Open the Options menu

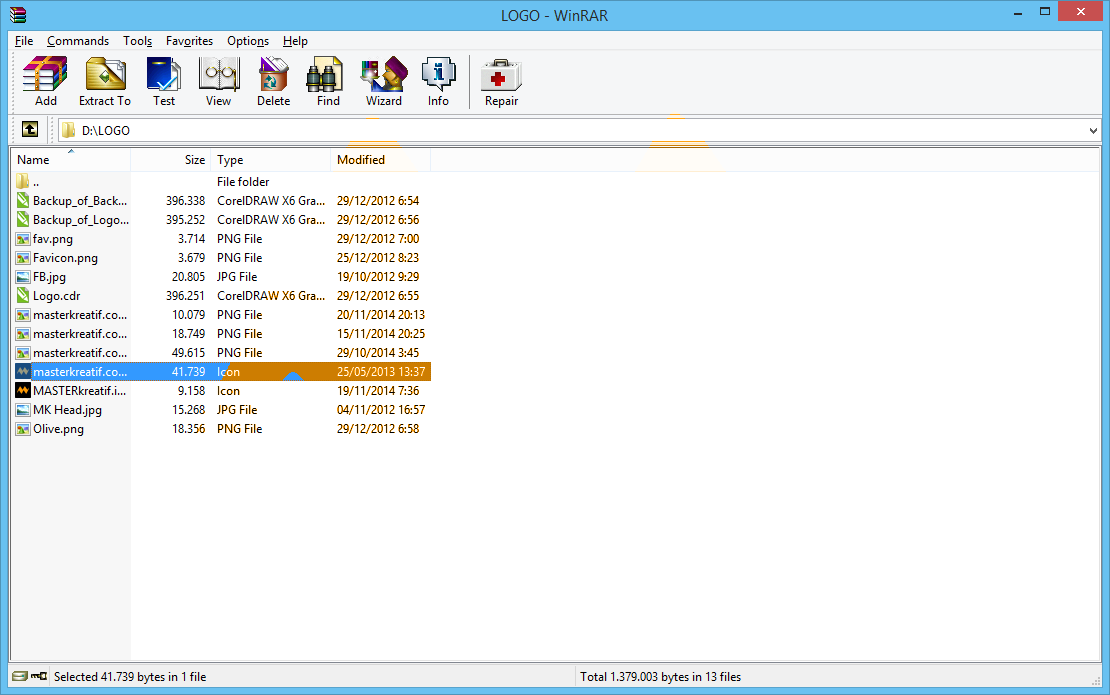(x=248, y=41)
